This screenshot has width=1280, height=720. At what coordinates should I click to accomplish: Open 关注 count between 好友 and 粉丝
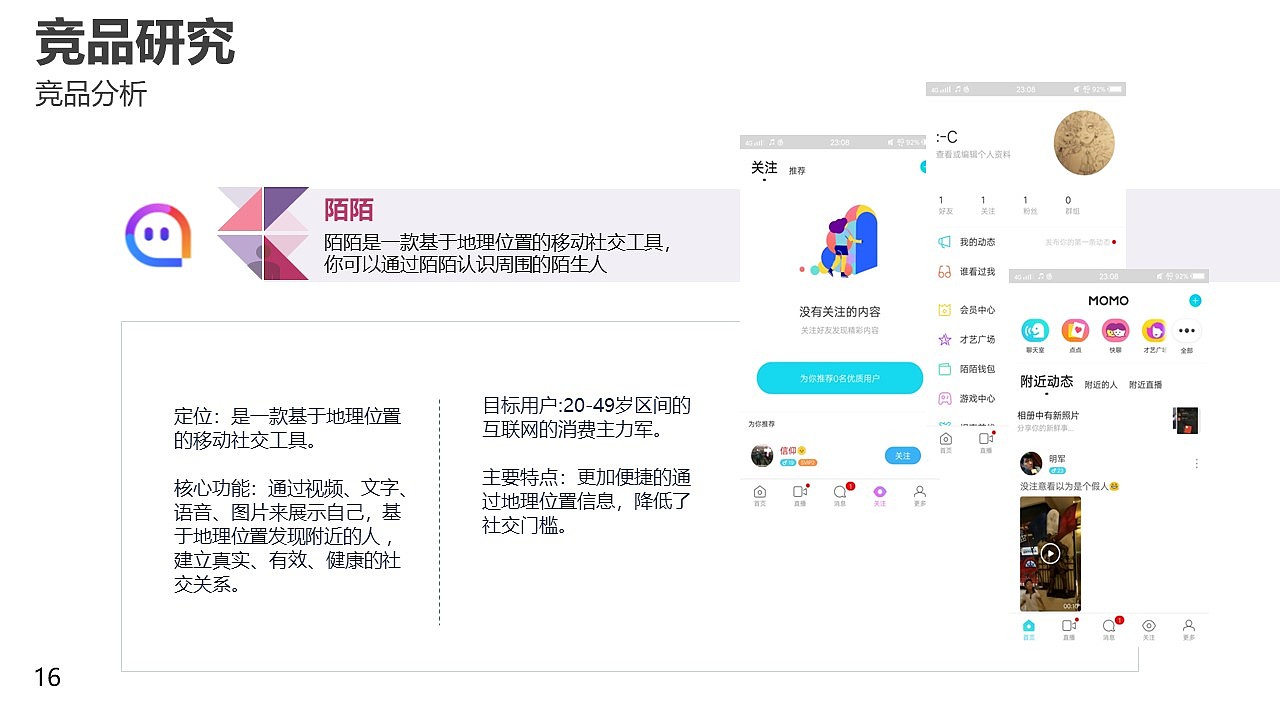(987, 206)
